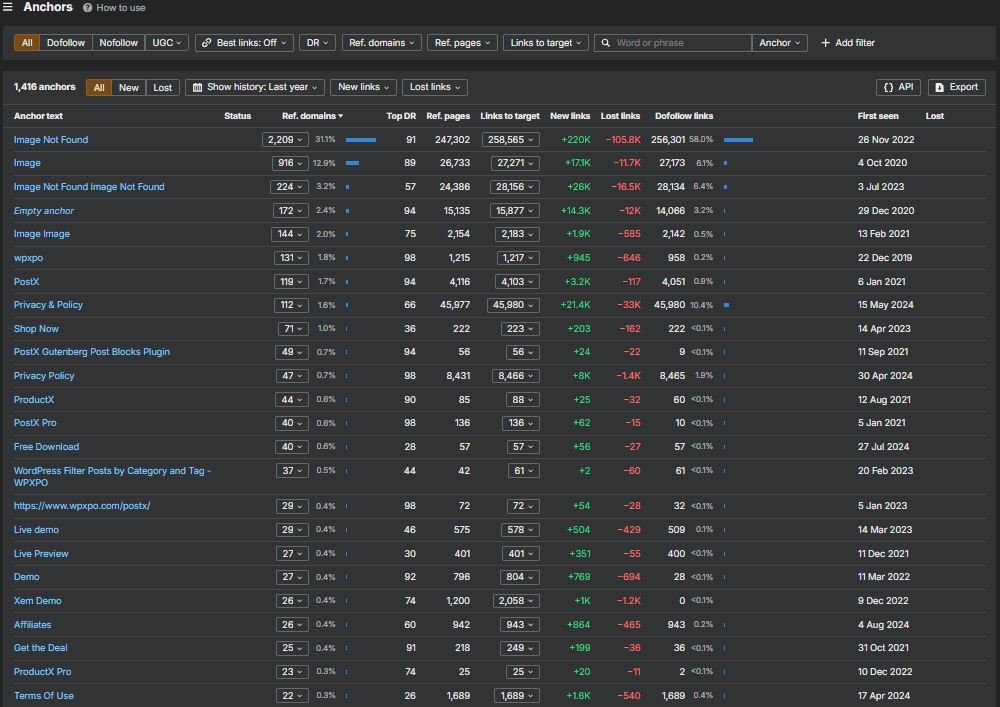Expand the 2,209 ref. domains dropdown

(x=285, y=140)
